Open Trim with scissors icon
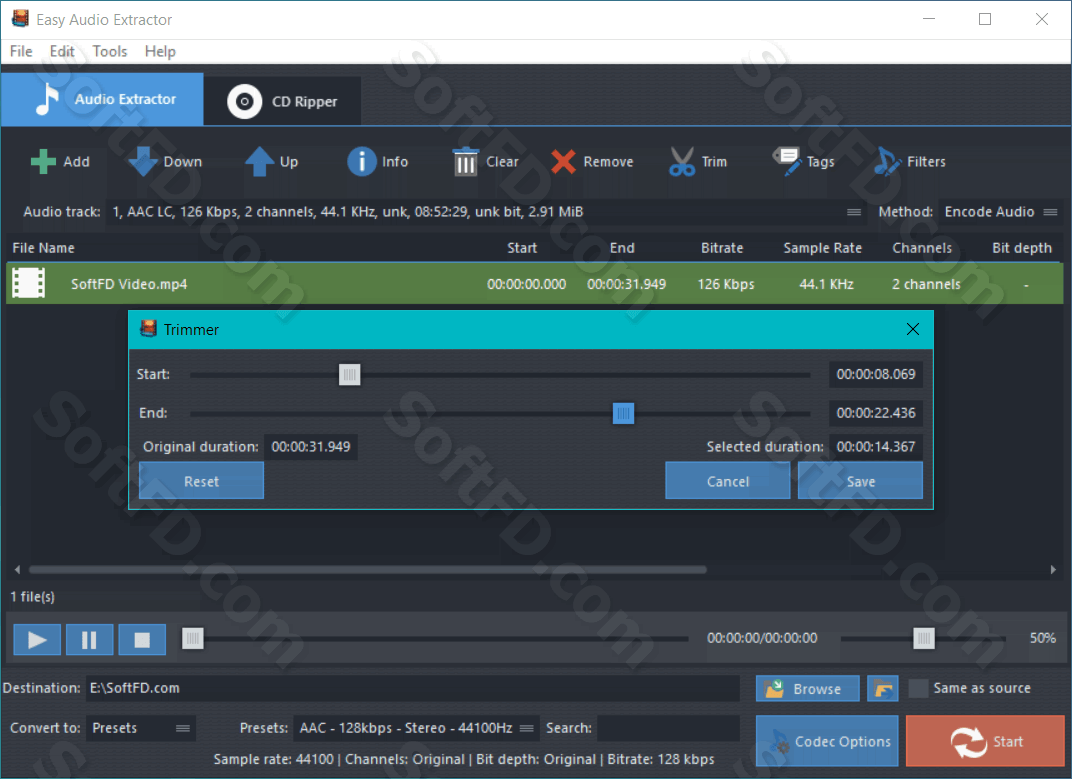1072x779 pixels. (x=682, y=162)
